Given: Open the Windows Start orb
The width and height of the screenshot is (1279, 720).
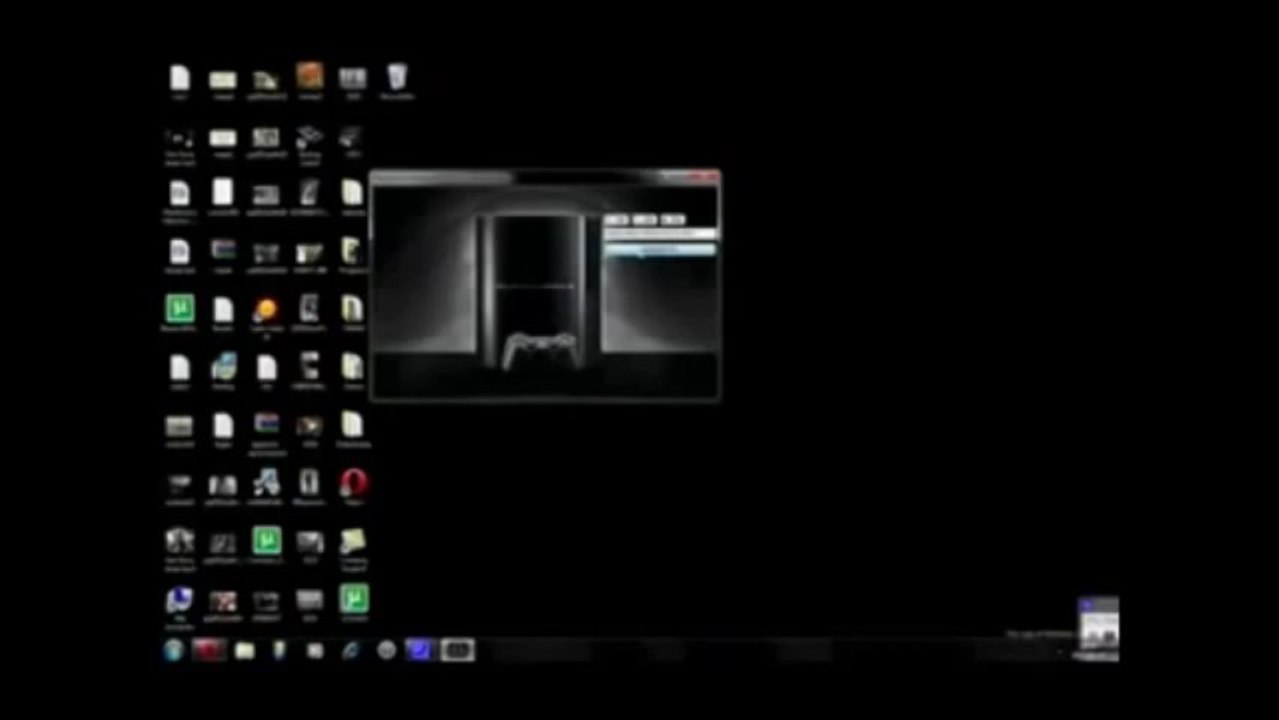Looking at the screenshot, I should (x=174, y=650).
